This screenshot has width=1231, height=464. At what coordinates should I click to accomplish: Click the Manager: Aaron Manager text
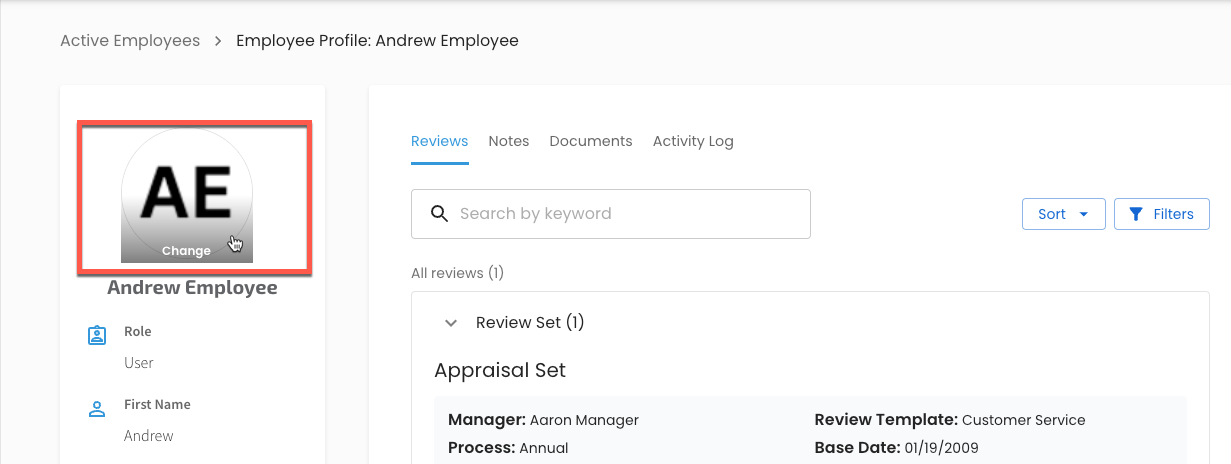pyautogui.click(x=543, y=420)
